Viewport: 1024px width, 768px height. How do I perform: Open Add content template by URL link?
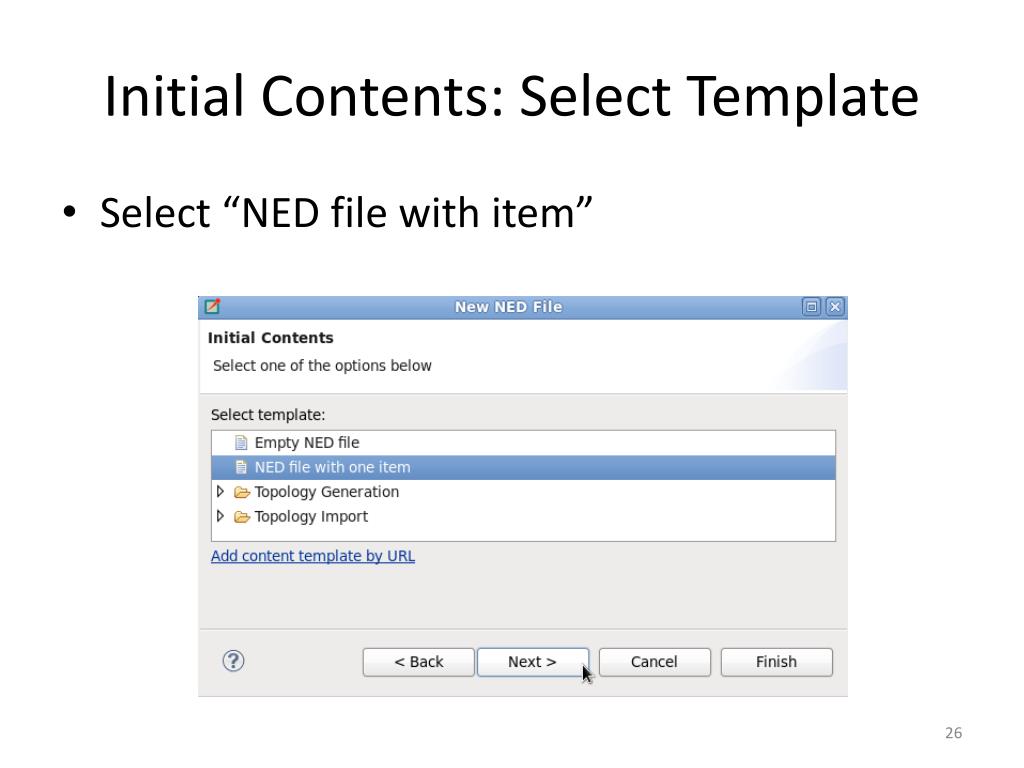coord(313,556)
